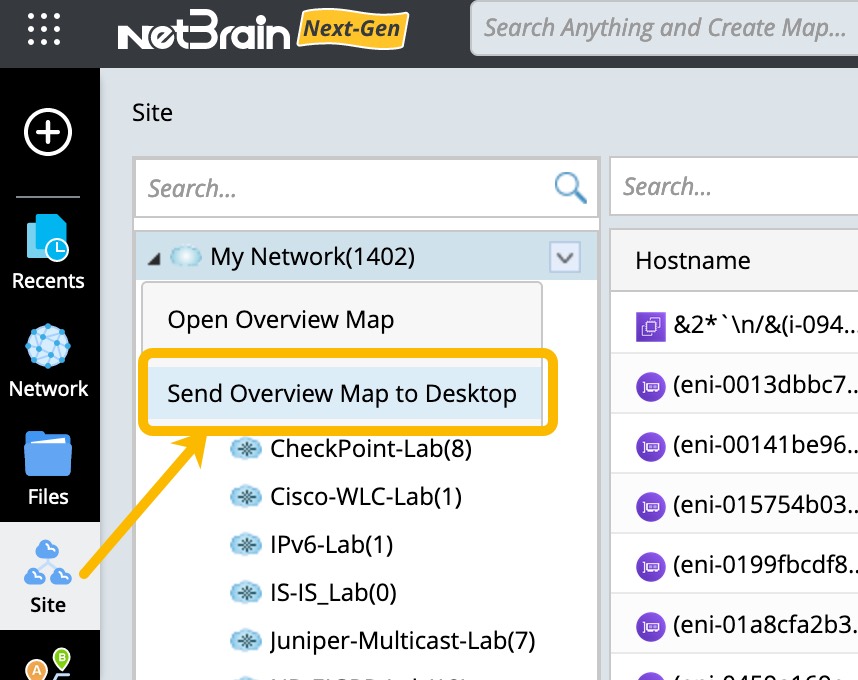The image size is (858, 680).
Task: Click the Site page title
Action: (x=152, y=113)
